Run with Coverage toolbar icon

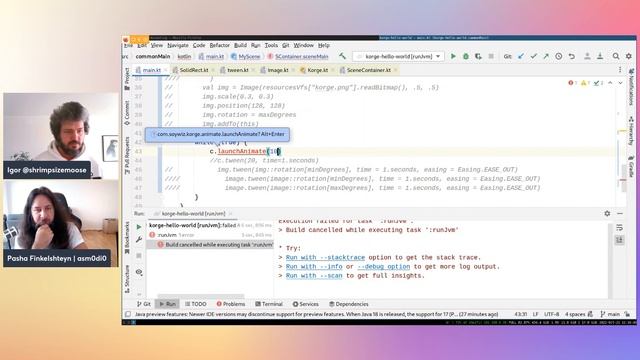(478, 56)
